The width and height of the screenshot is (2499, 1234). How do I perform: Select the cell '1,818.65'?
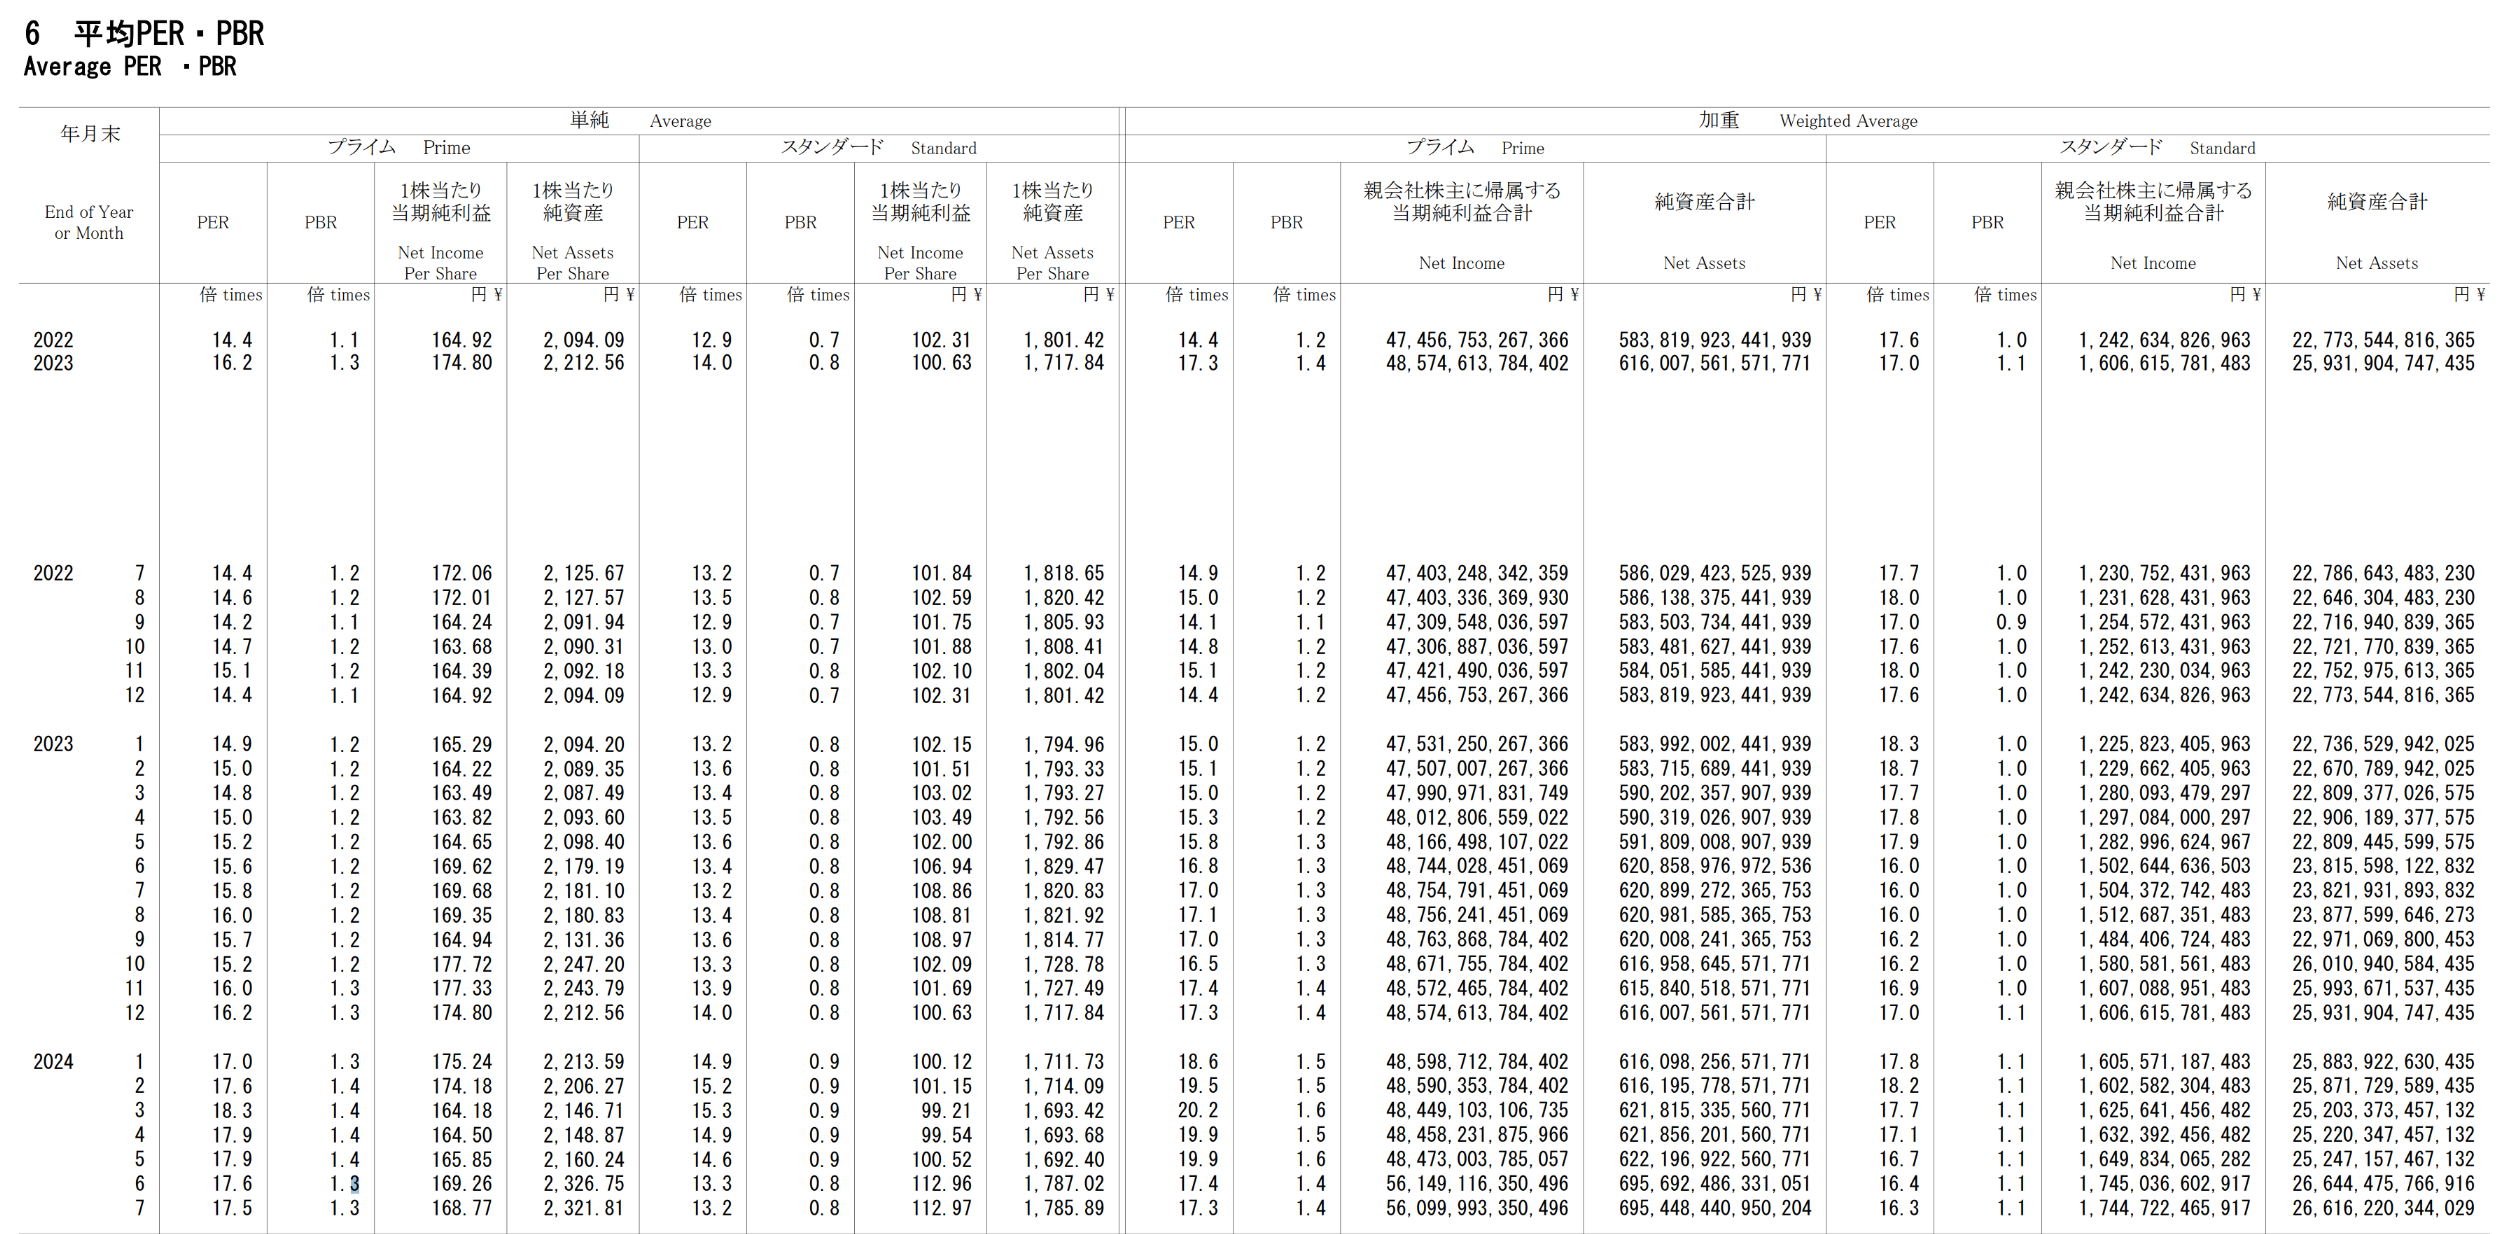(1064, 573)
